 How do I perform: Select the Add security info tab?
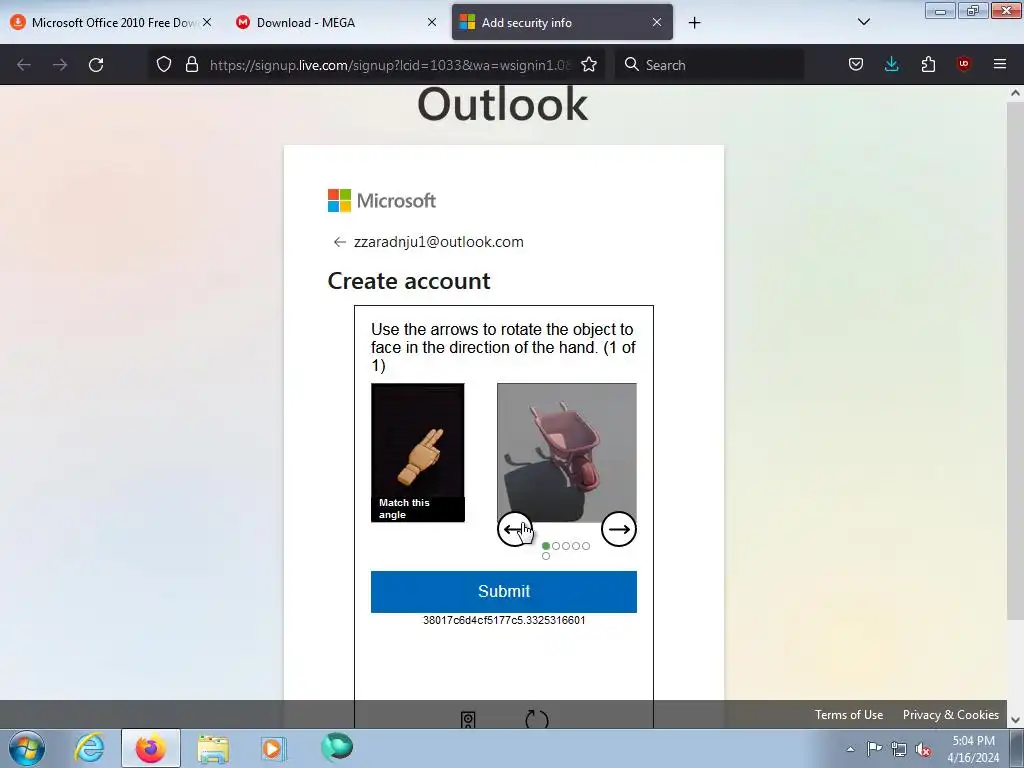point(562,23)
